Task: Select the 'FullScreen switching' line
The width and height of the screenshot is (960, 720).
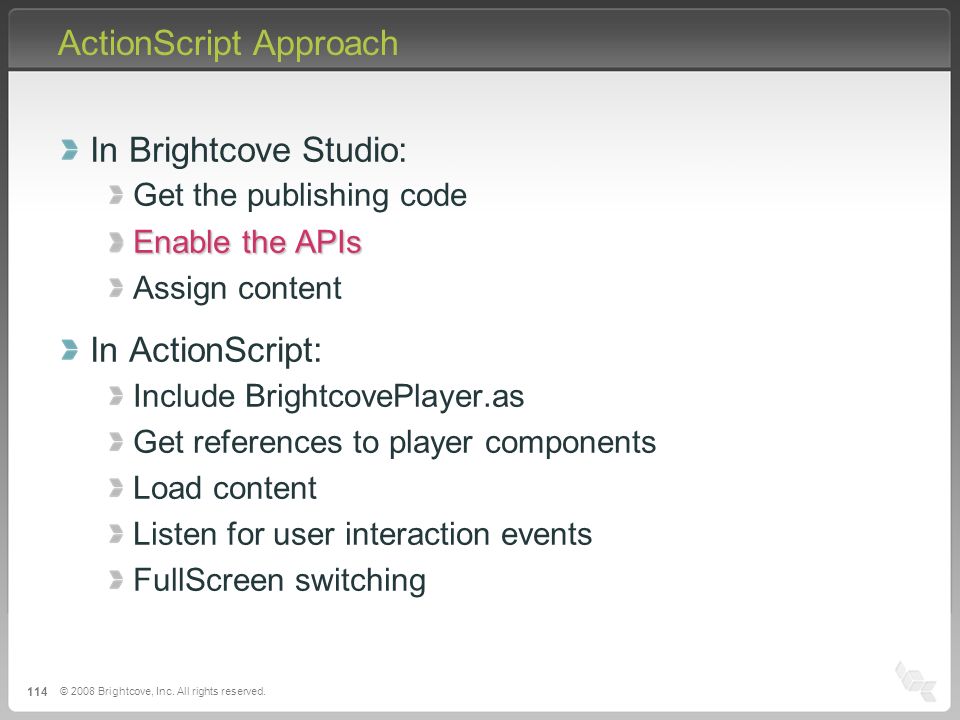Action: tap(279, 580)
